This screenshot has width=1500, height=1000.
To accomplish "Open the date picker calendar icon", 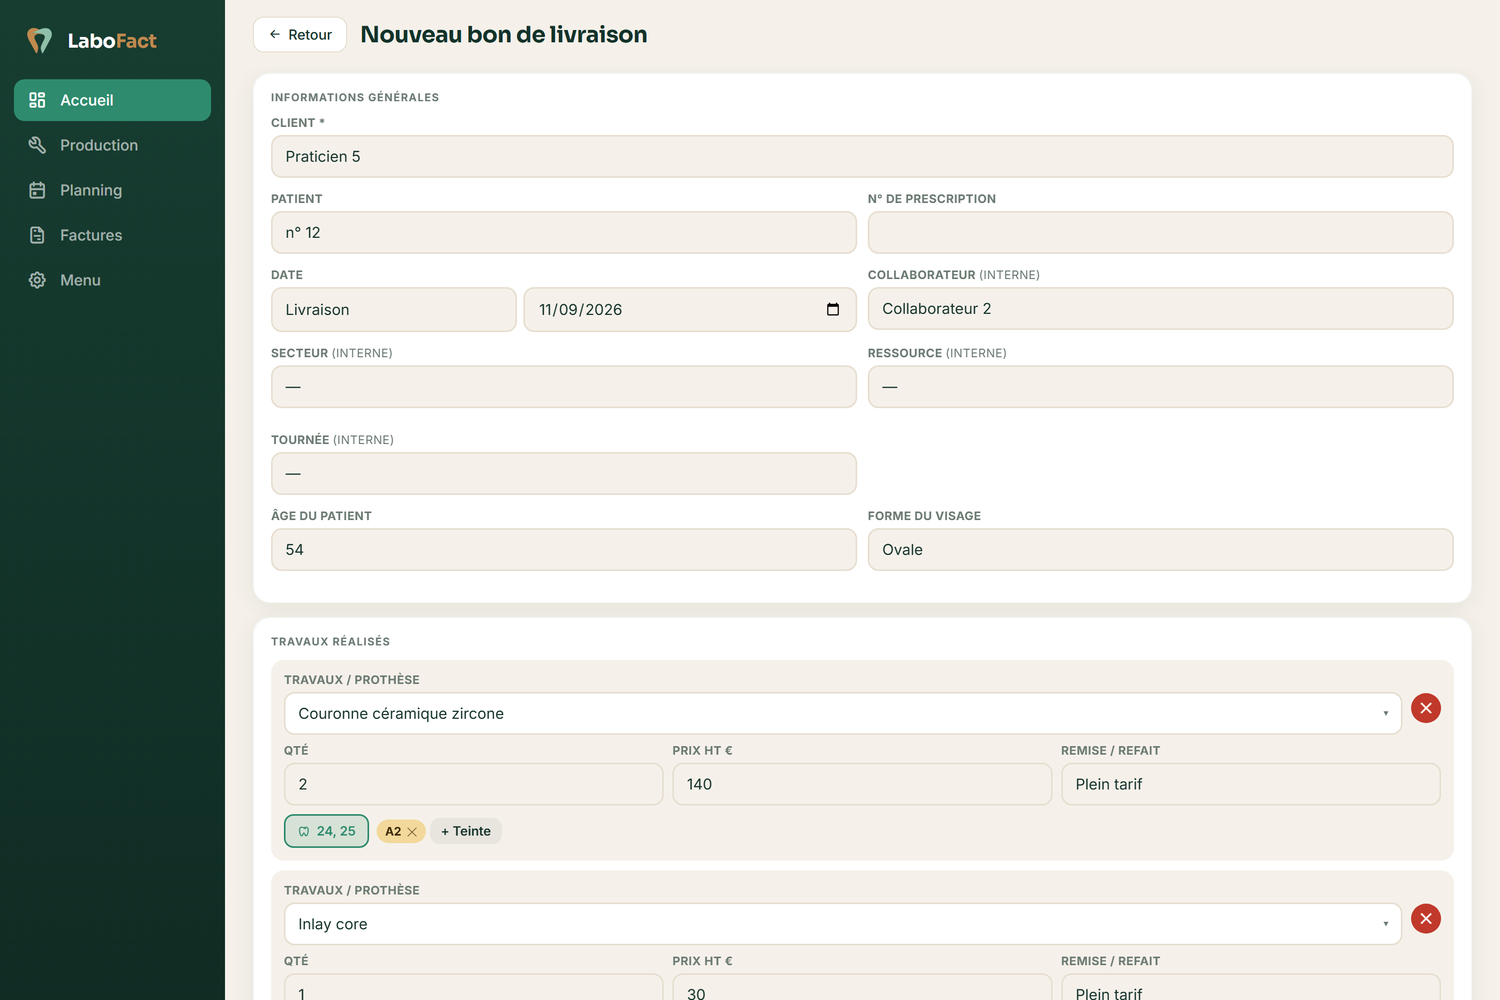I will pos(833,309).
